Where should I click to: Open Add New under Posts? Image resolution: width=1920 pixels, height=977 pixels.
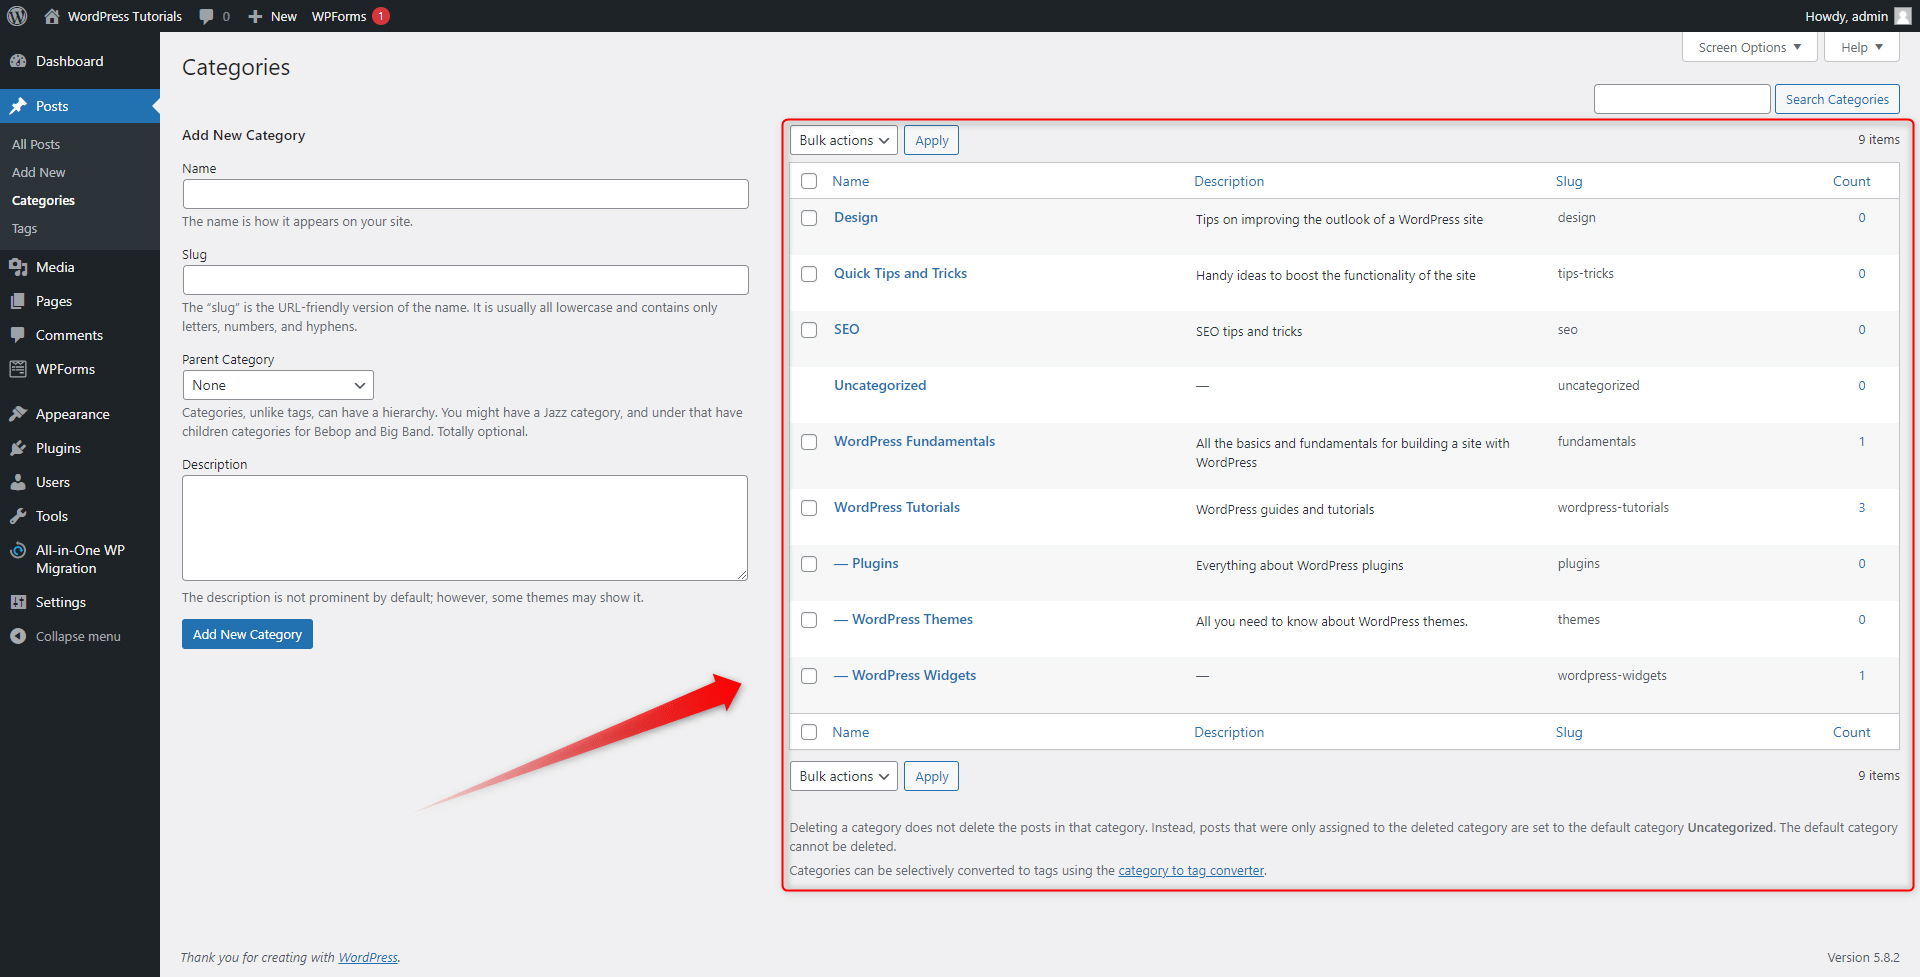(x=38, y=172)
